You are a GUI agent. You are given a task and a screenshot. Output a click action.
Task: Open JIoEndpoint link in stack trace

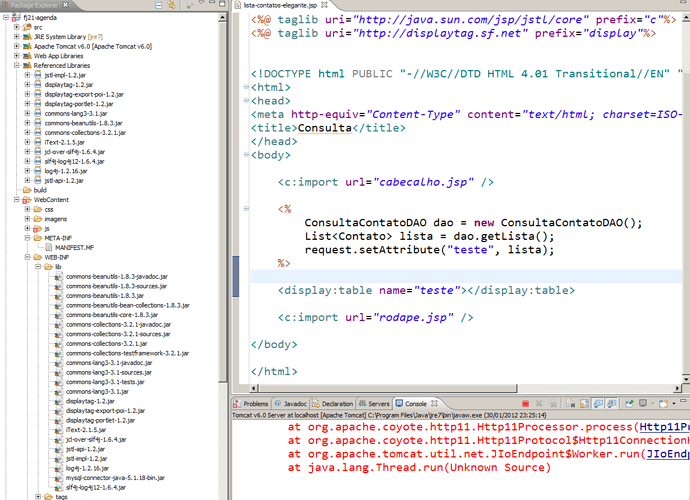(668, 454)
